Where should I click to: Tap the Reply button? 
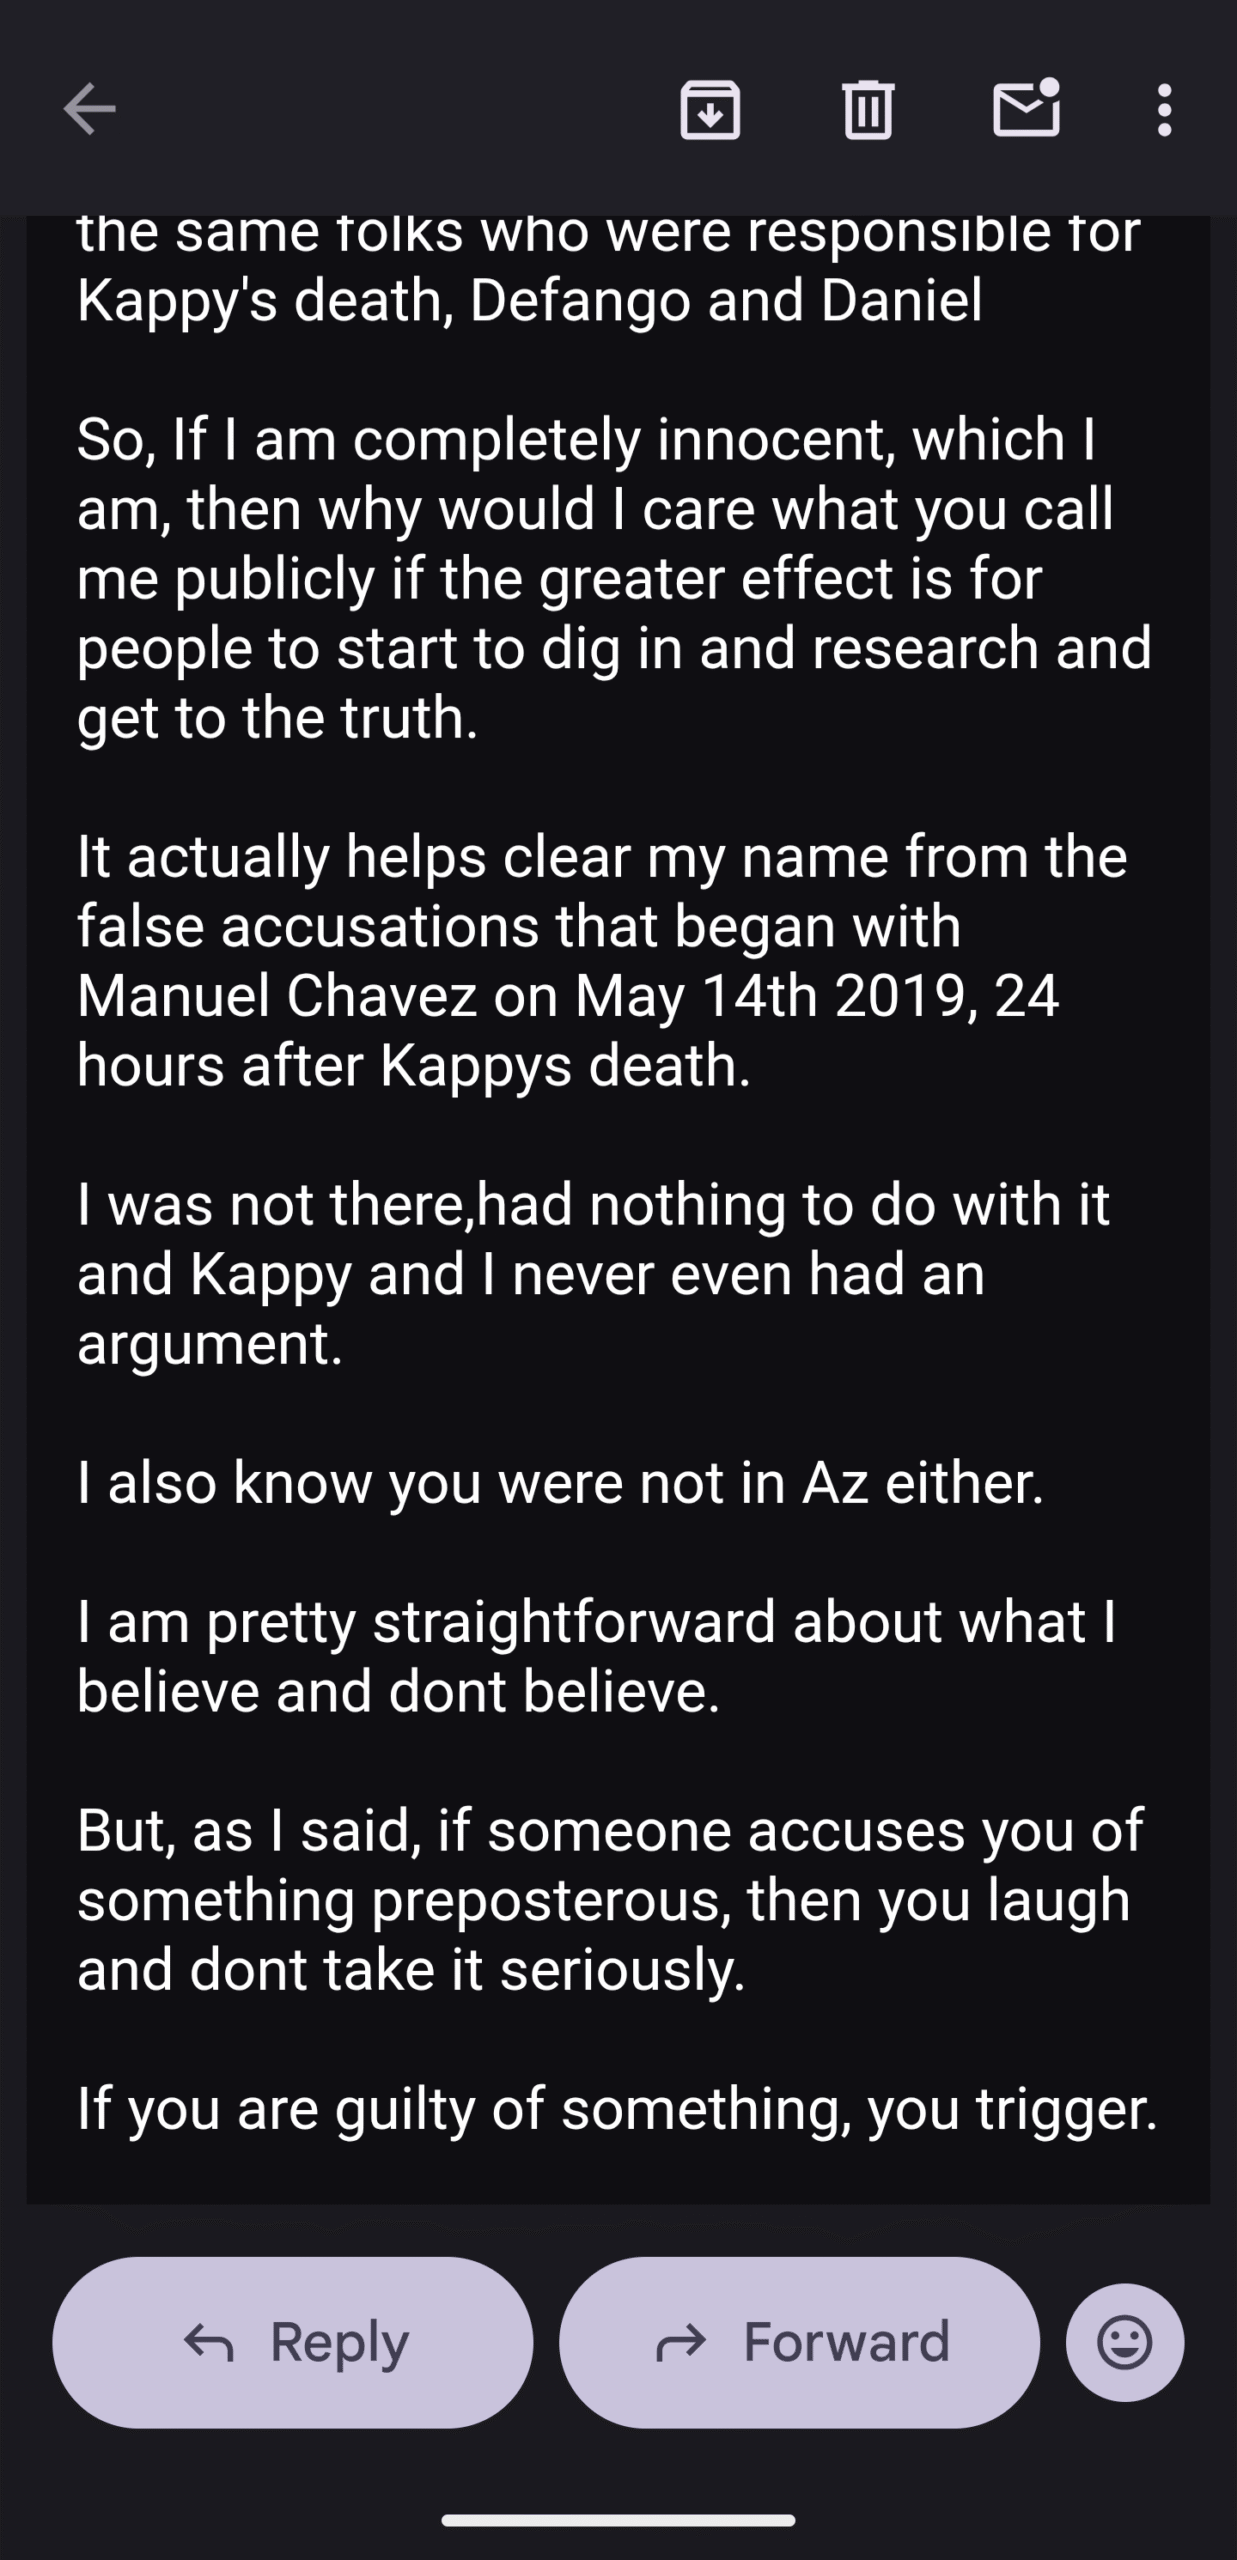click(293, 2342)
